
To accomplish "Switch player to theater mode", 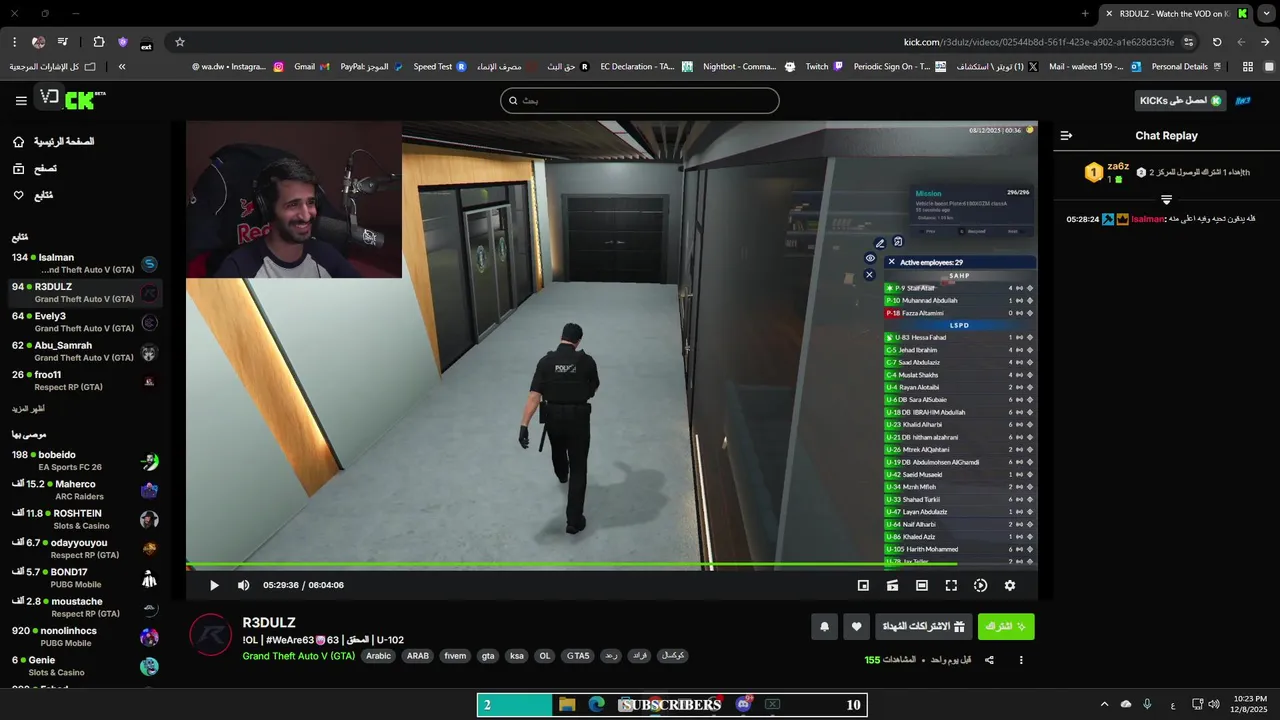I will [922, 585].
